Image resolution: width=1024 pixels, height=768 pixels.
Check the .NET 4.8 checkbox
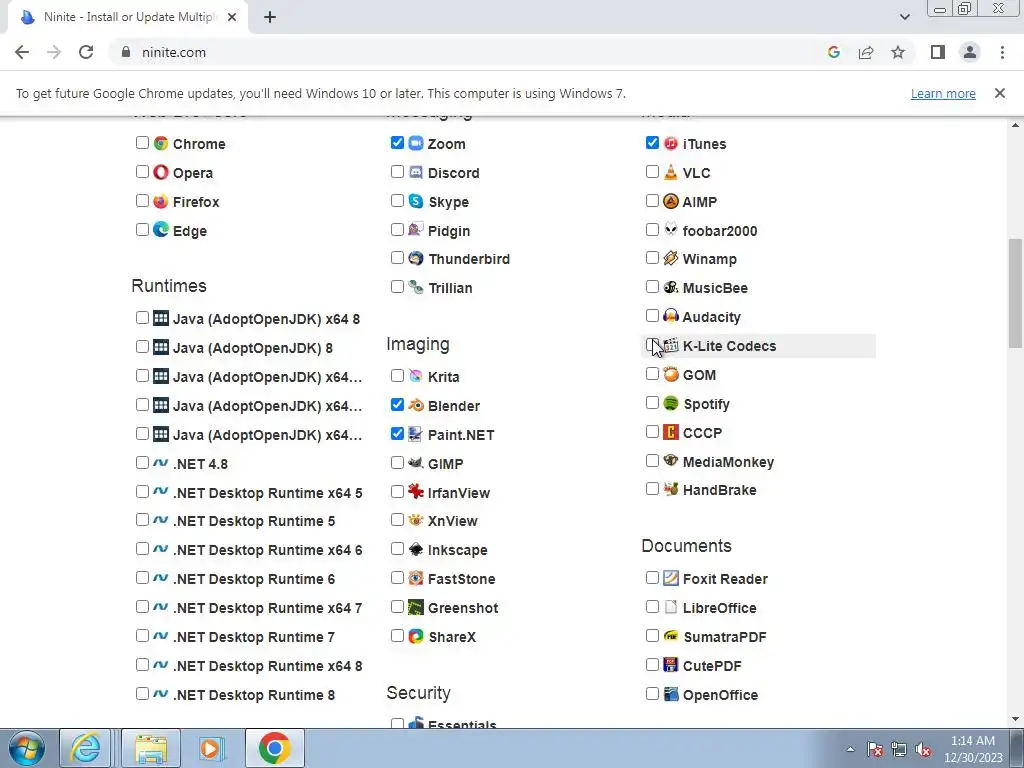pyautogui.click(x=142, y=462)
